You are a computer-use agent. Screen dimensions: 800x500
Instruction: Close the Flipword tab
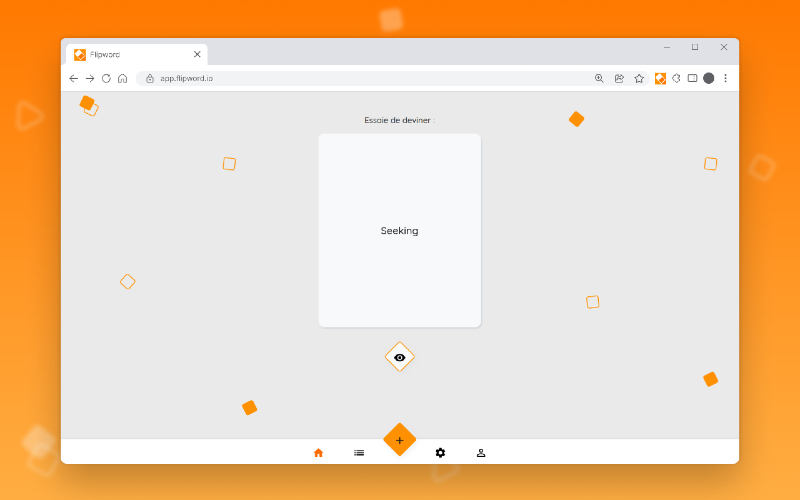click(197, 54)
